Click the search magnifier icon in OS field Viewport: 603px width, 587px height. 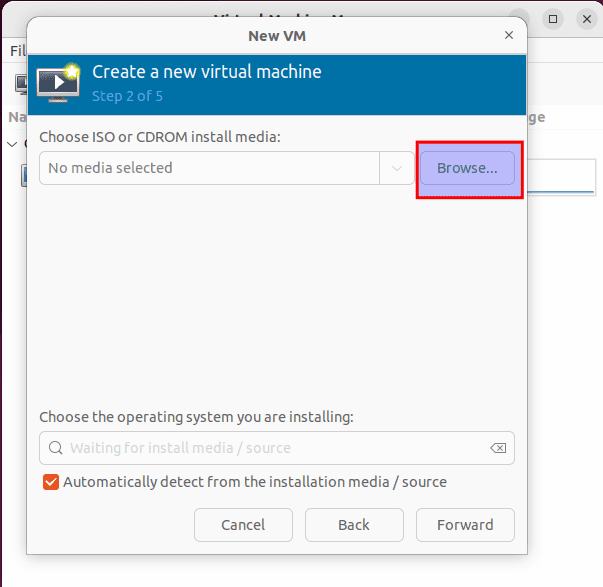[x=55, y=448]
